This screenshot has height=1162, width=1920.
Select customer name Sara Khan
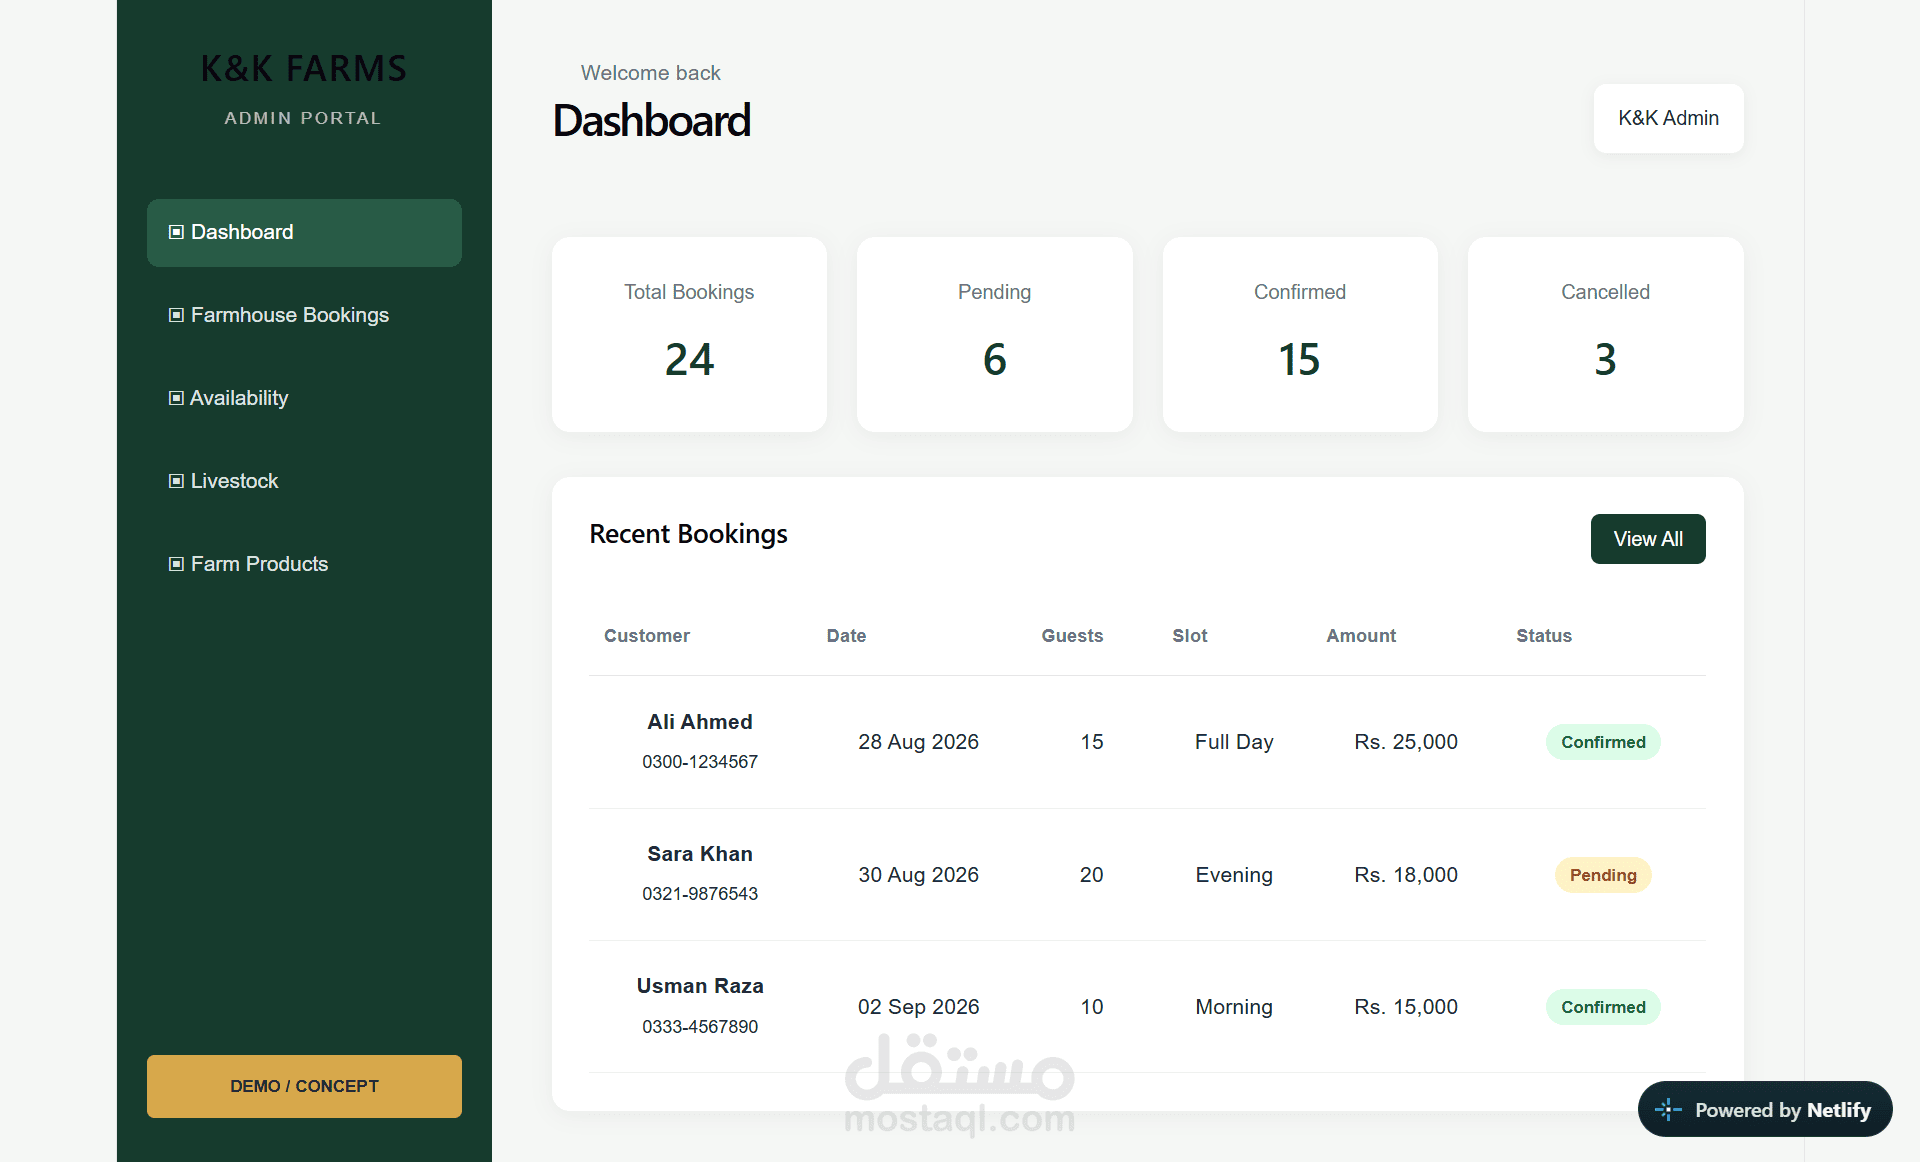(700, 854)
